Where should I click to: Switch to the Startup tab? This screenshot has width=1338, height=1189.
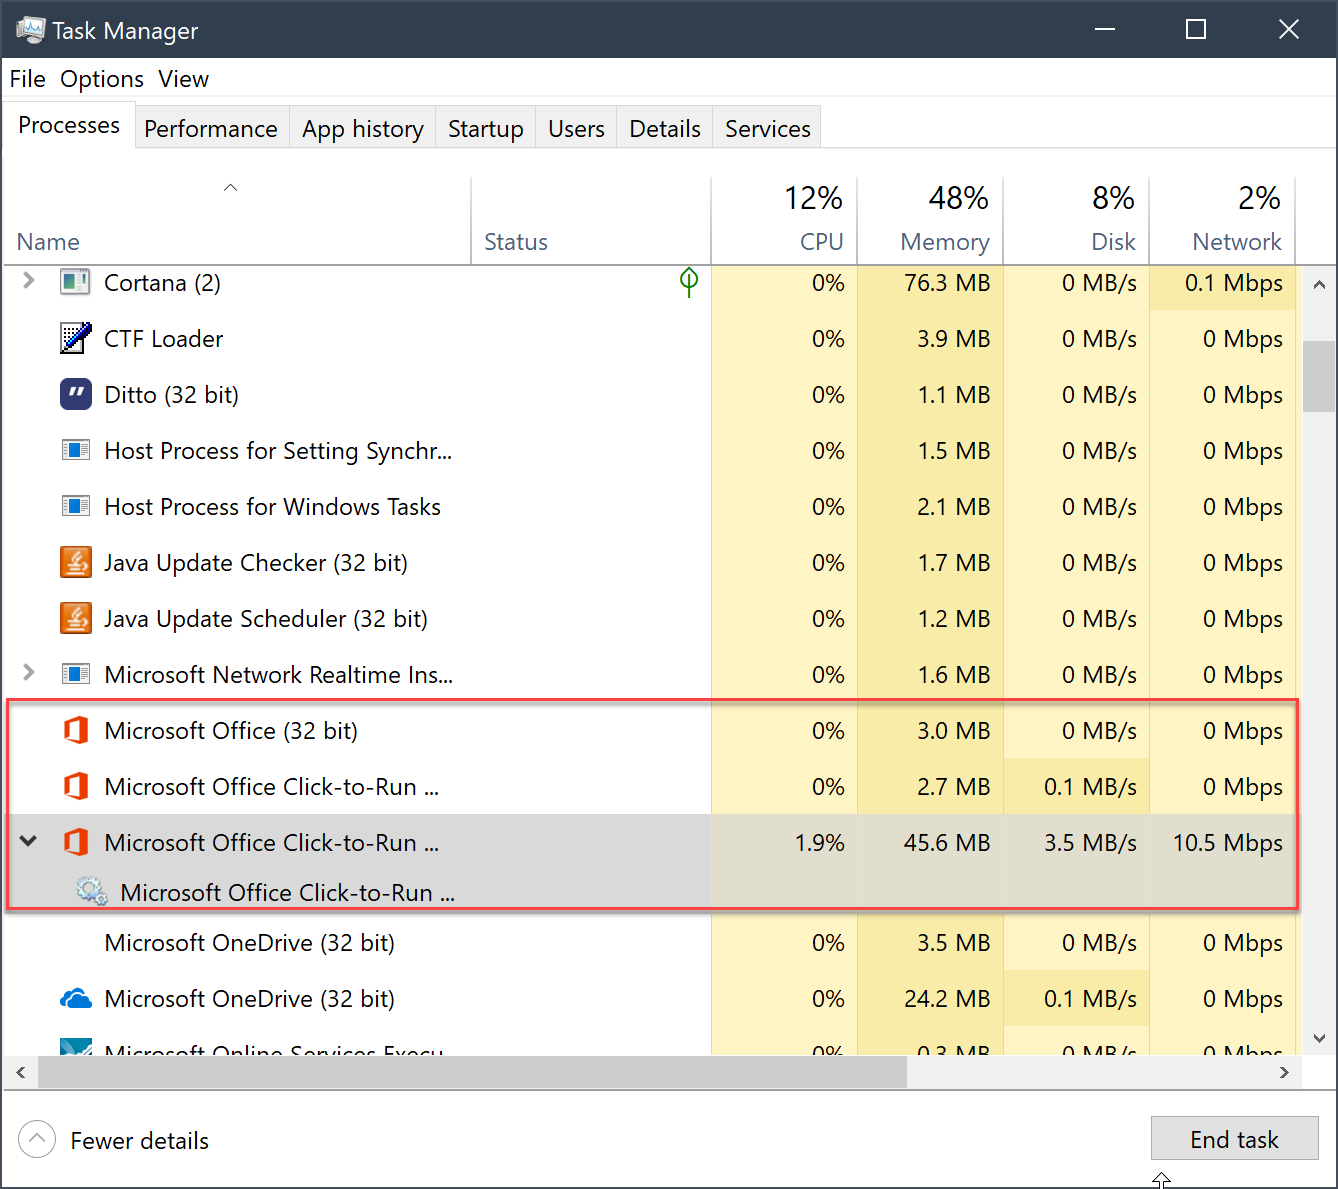(486, 128)
